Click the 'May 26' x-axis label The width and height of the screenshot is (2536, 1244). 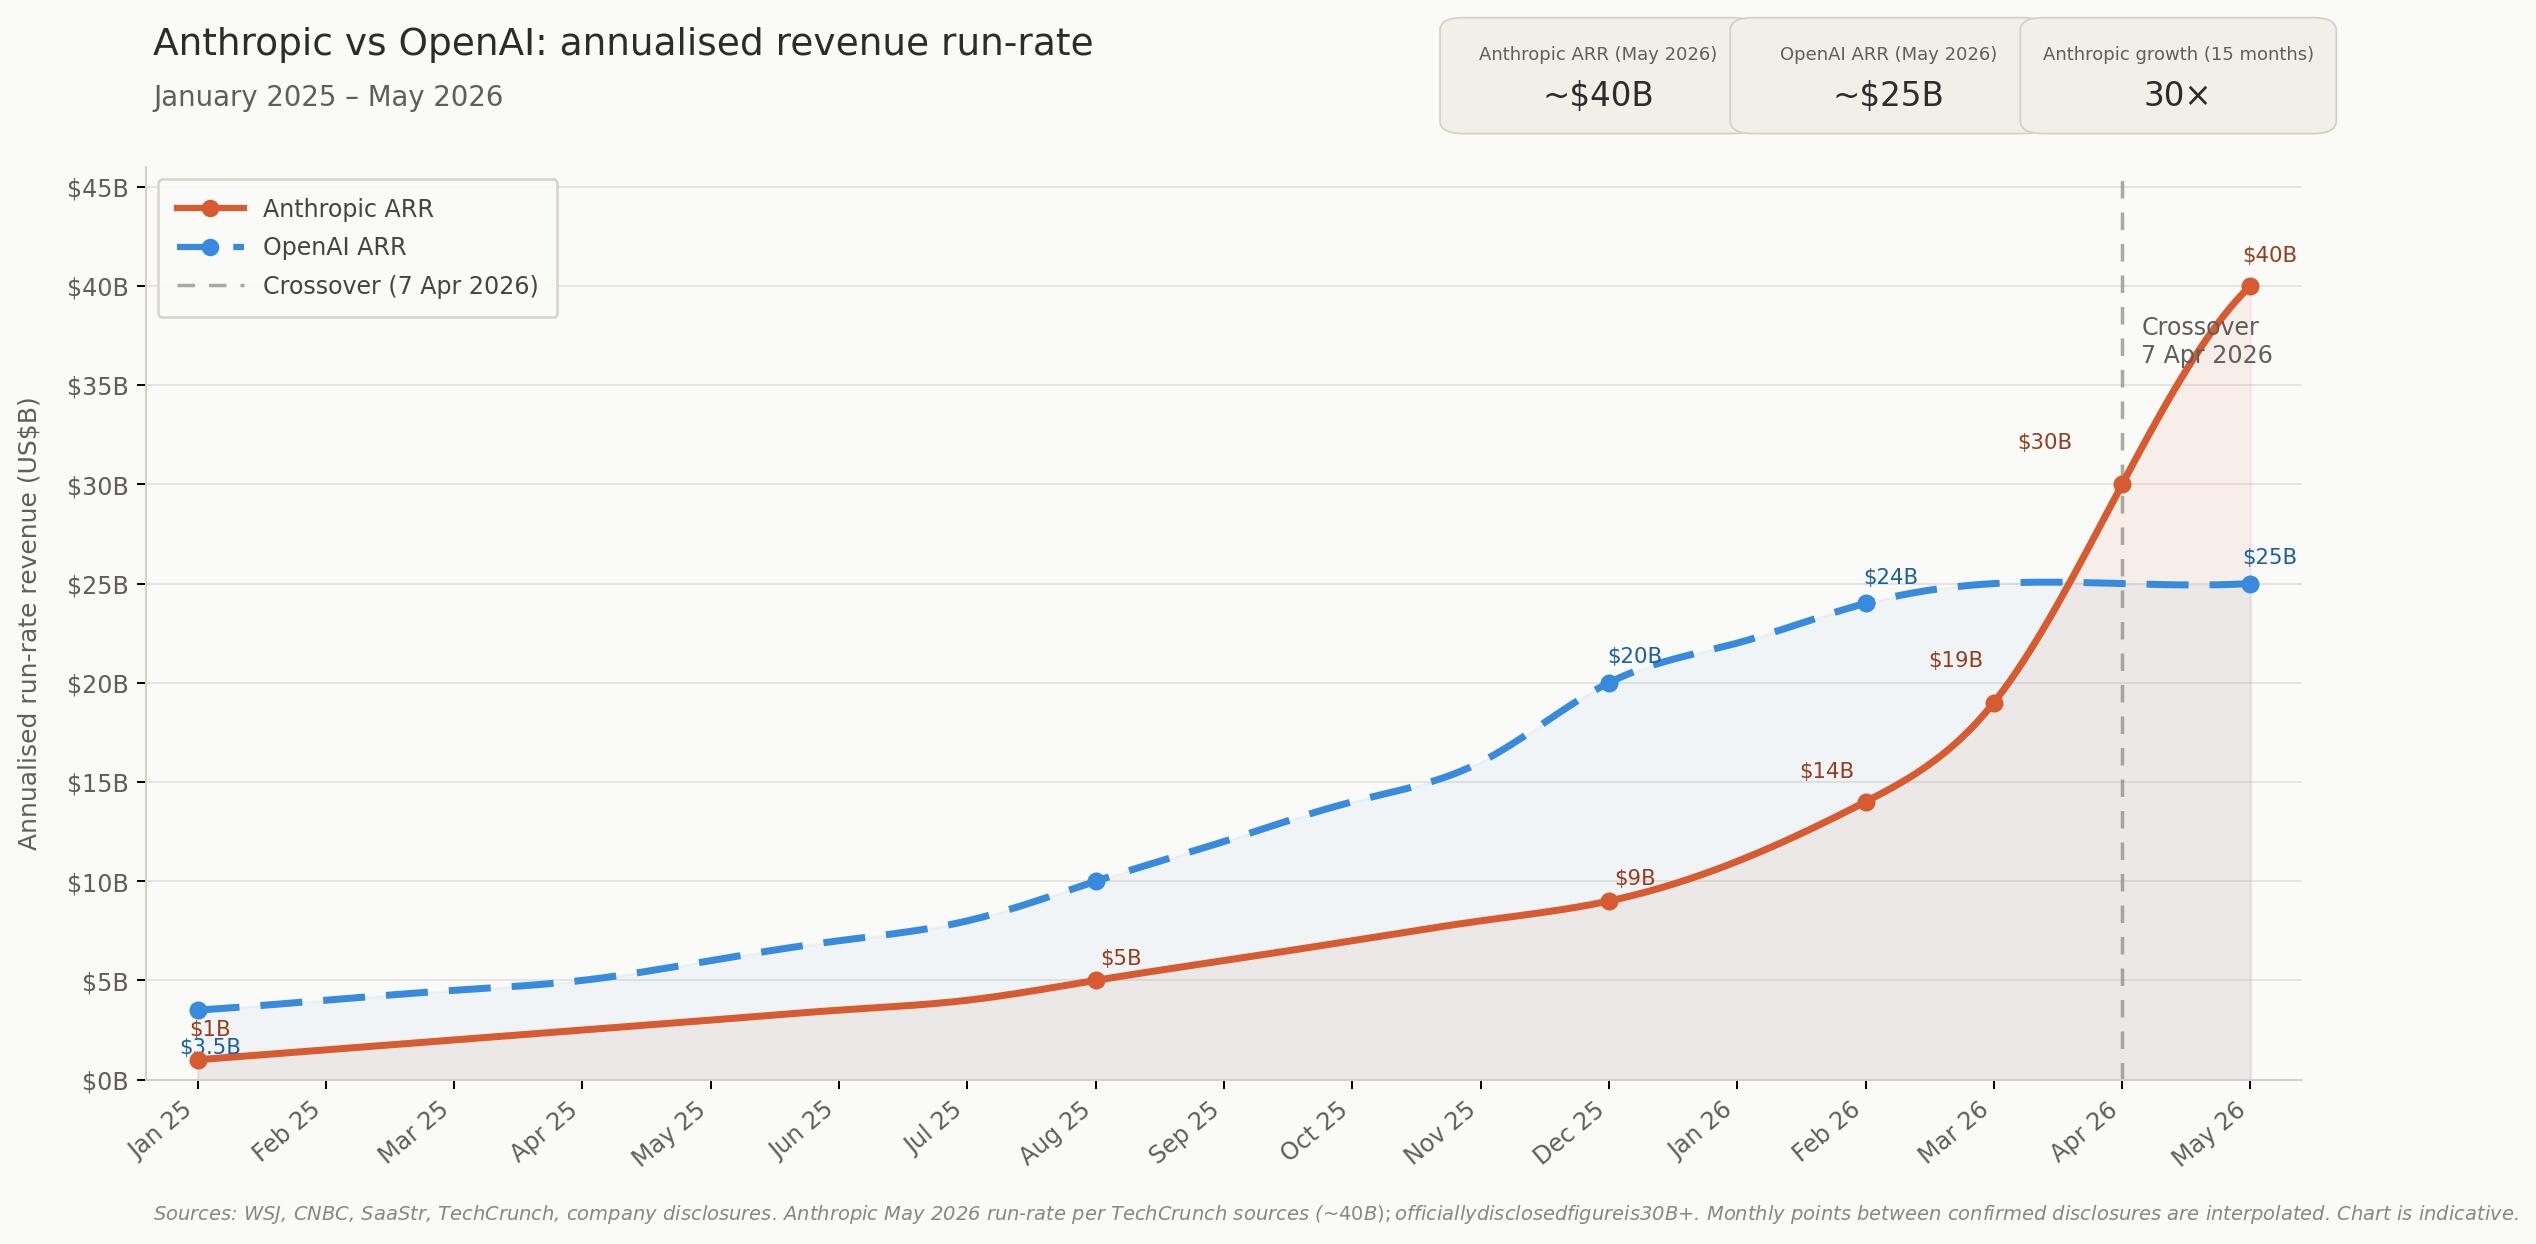(2209, 1132)
